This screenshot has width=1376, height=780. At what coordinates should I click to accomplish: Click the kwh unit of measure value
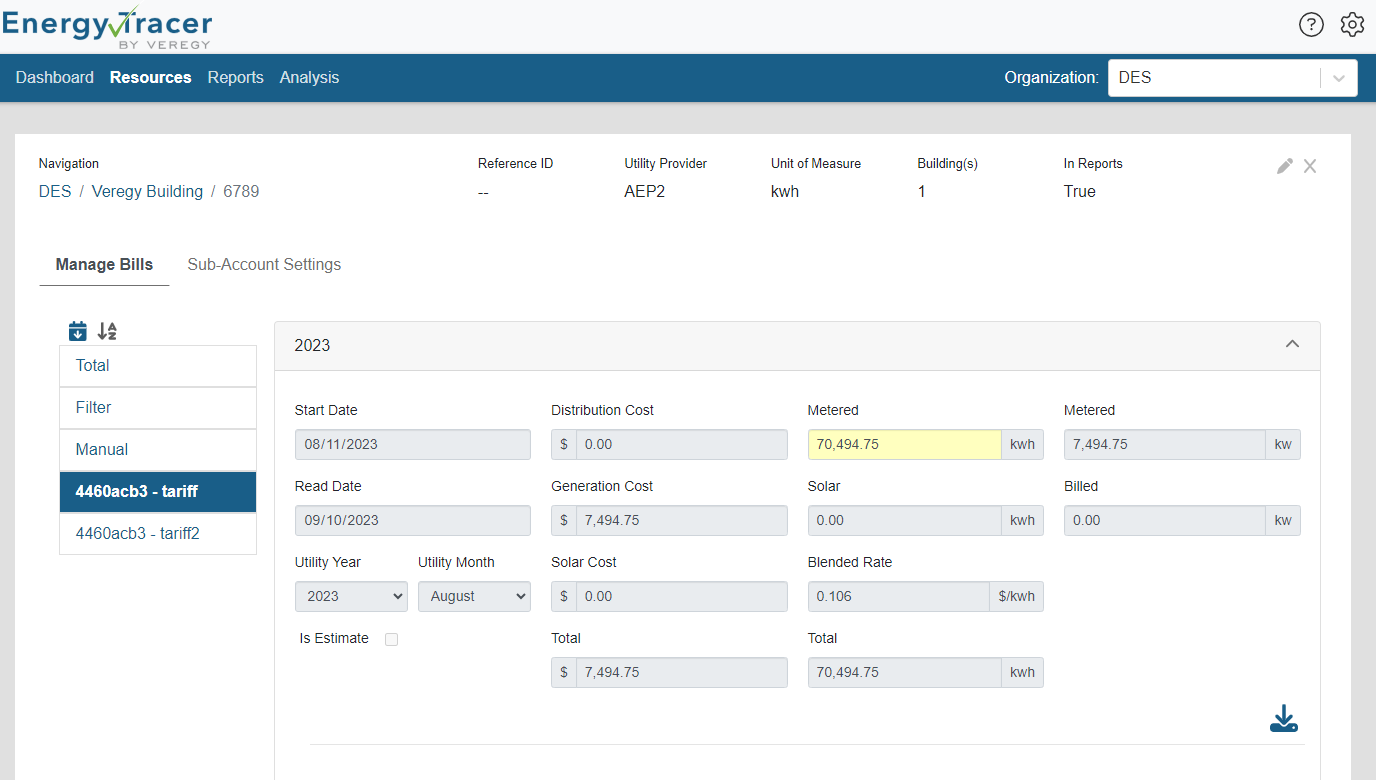coord(785,191)
